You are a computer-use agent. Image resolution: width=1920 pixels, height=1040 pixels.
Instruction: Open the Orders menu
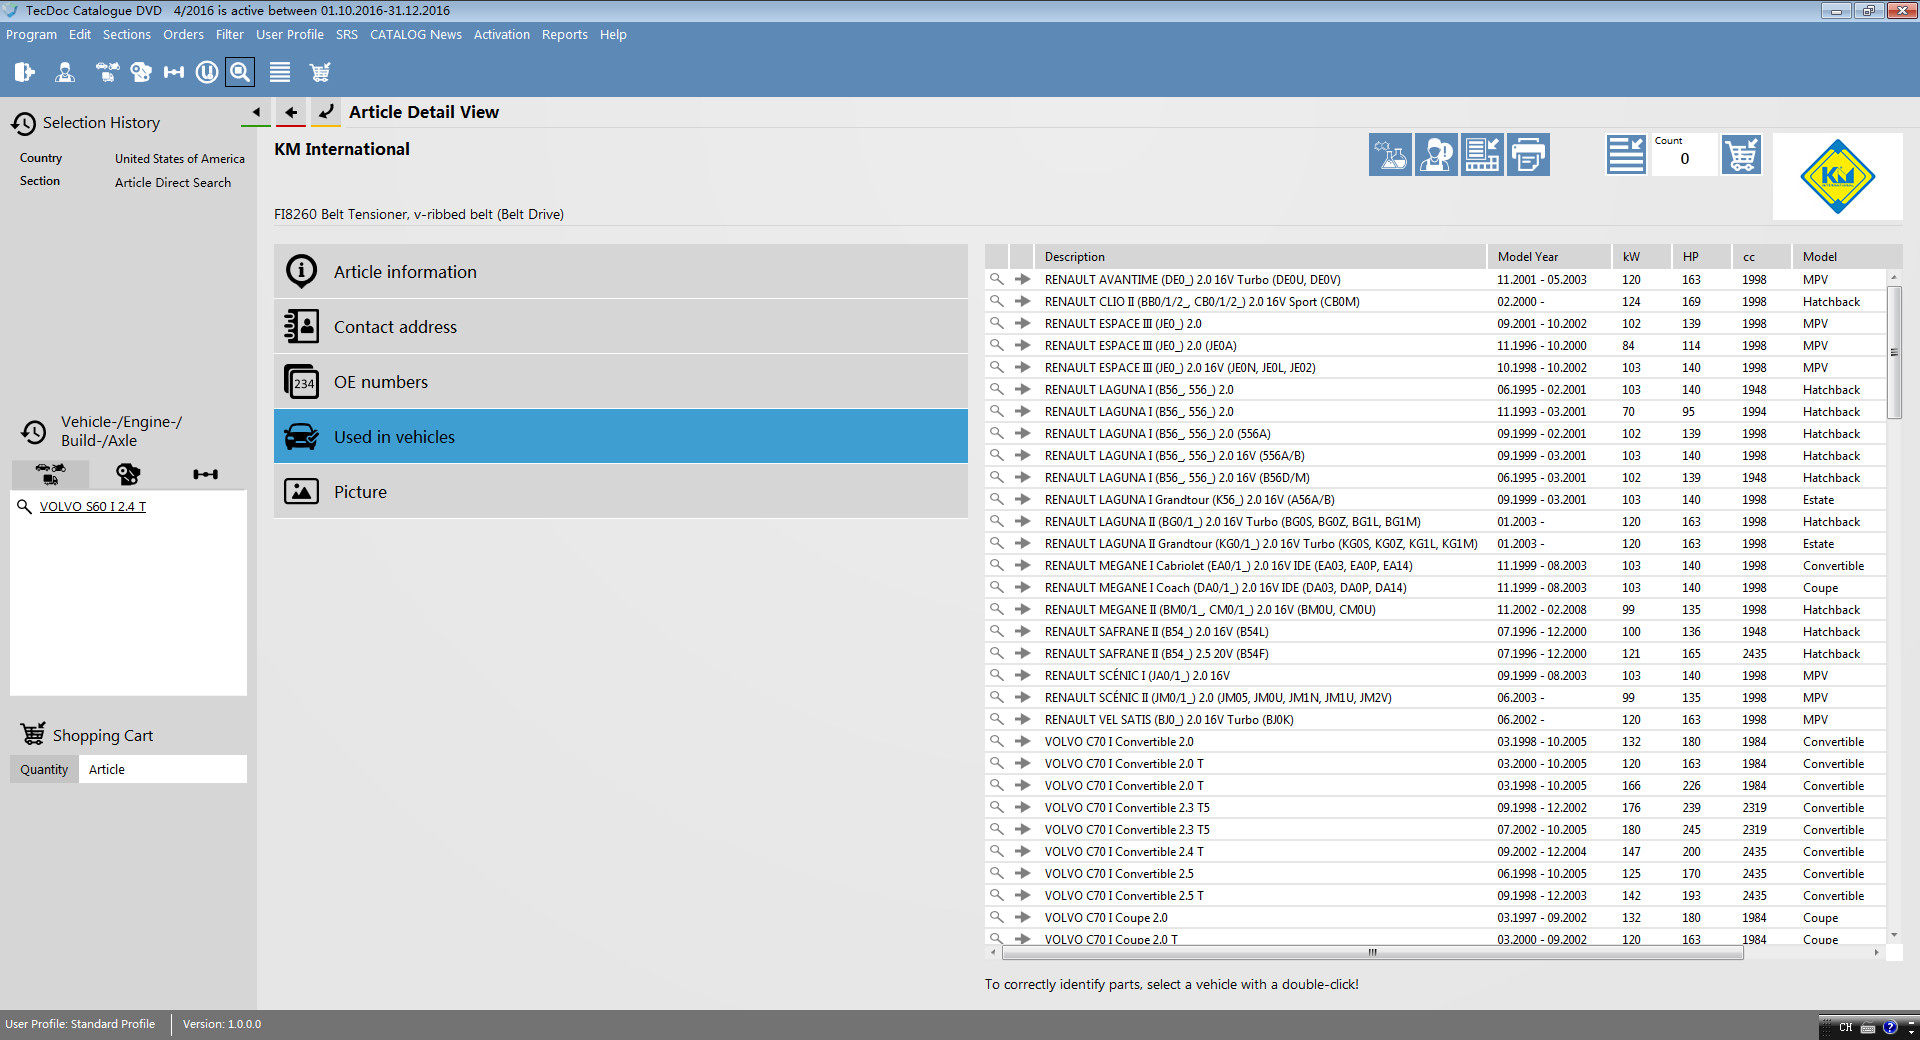click(x=183, y=34)
